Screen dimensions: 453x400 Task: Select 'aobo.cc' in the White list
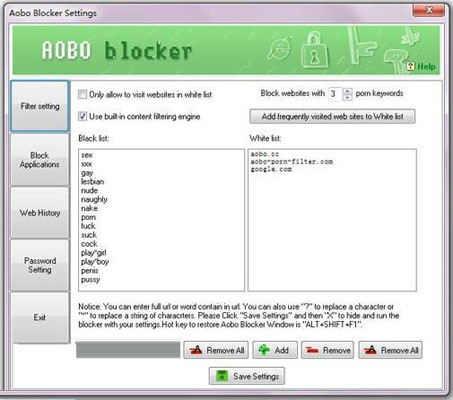[265, 154]
